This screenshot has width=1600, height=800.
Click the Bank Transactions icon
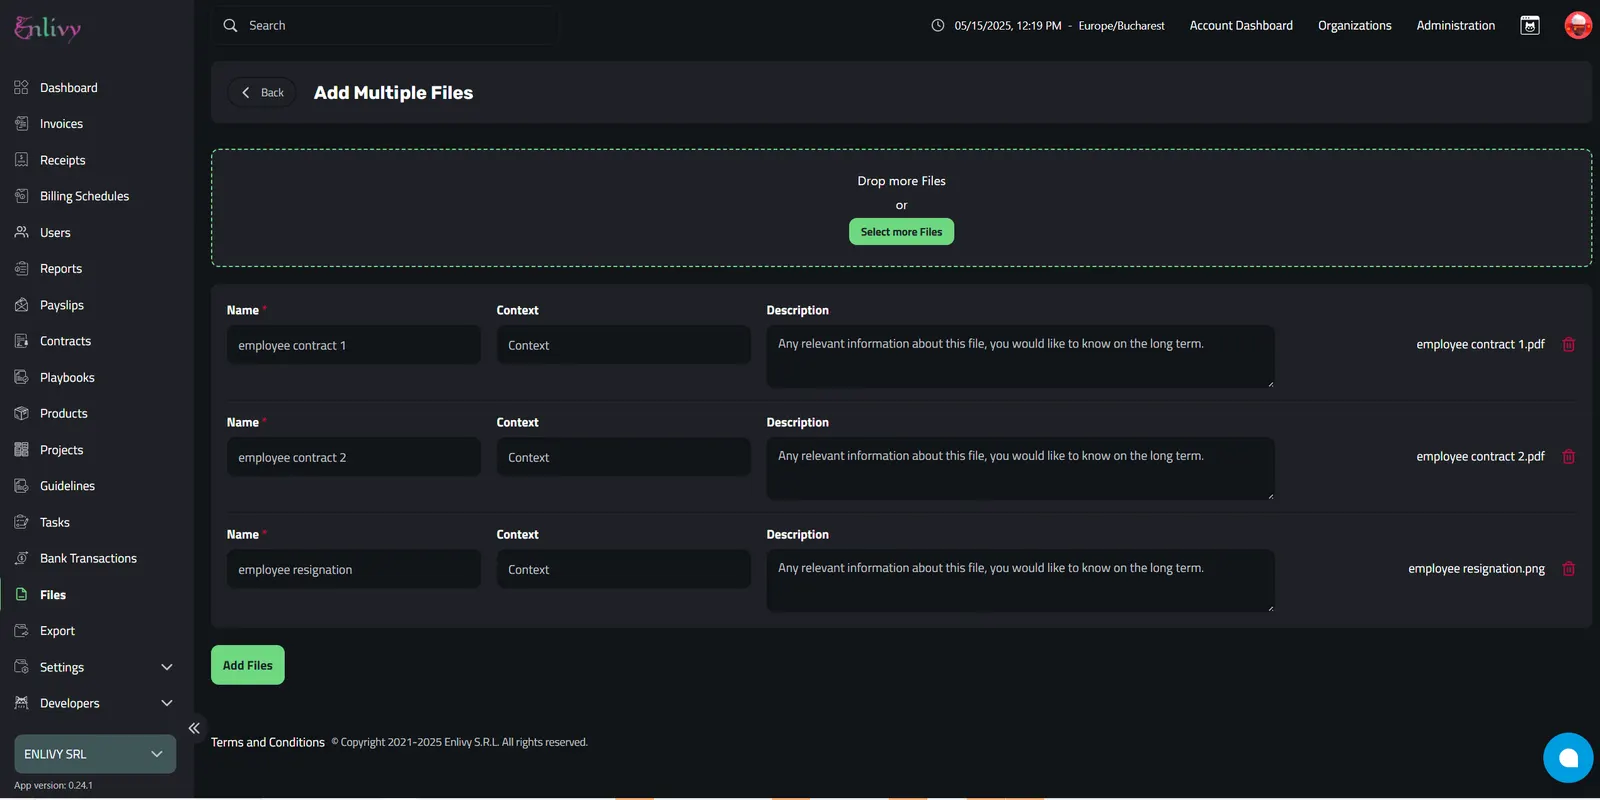21,558
